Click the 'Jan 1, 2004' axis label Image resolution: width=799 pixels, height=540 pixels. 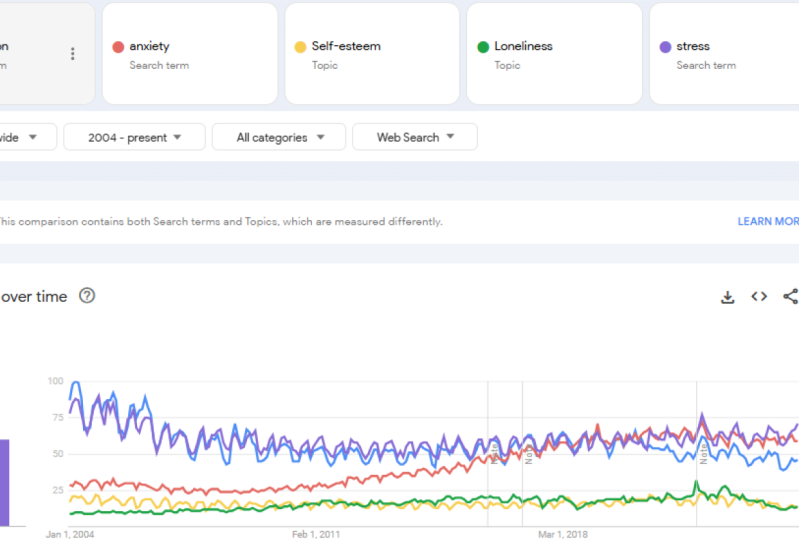pos(70,534)
